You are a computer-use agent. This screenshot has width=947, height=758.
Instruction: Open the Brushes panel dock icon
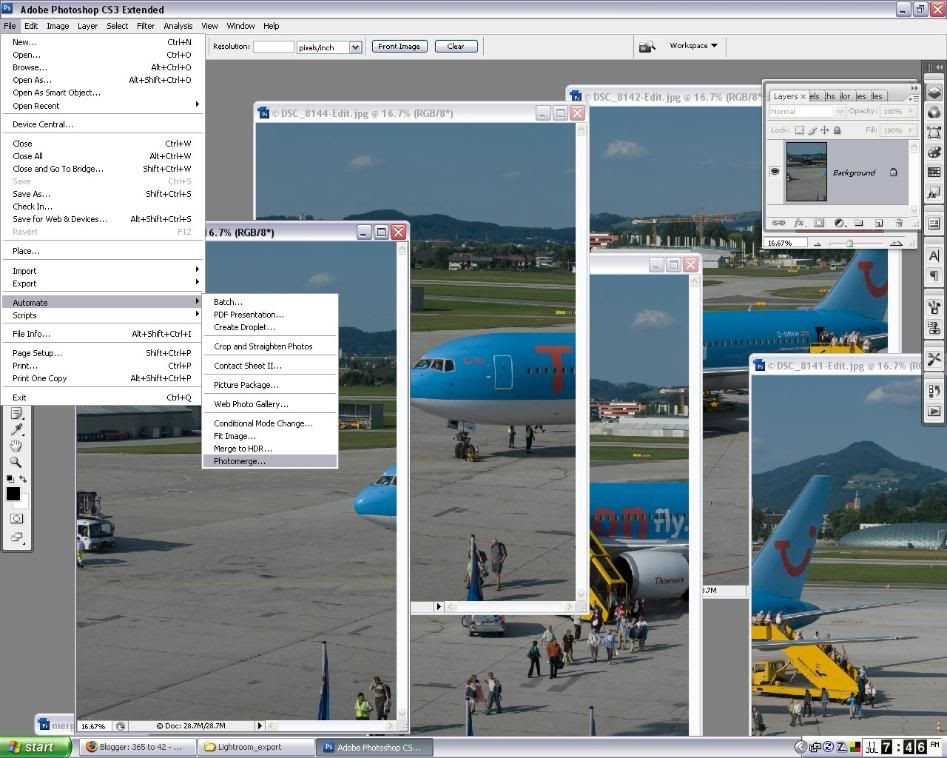tap(934, 307)
